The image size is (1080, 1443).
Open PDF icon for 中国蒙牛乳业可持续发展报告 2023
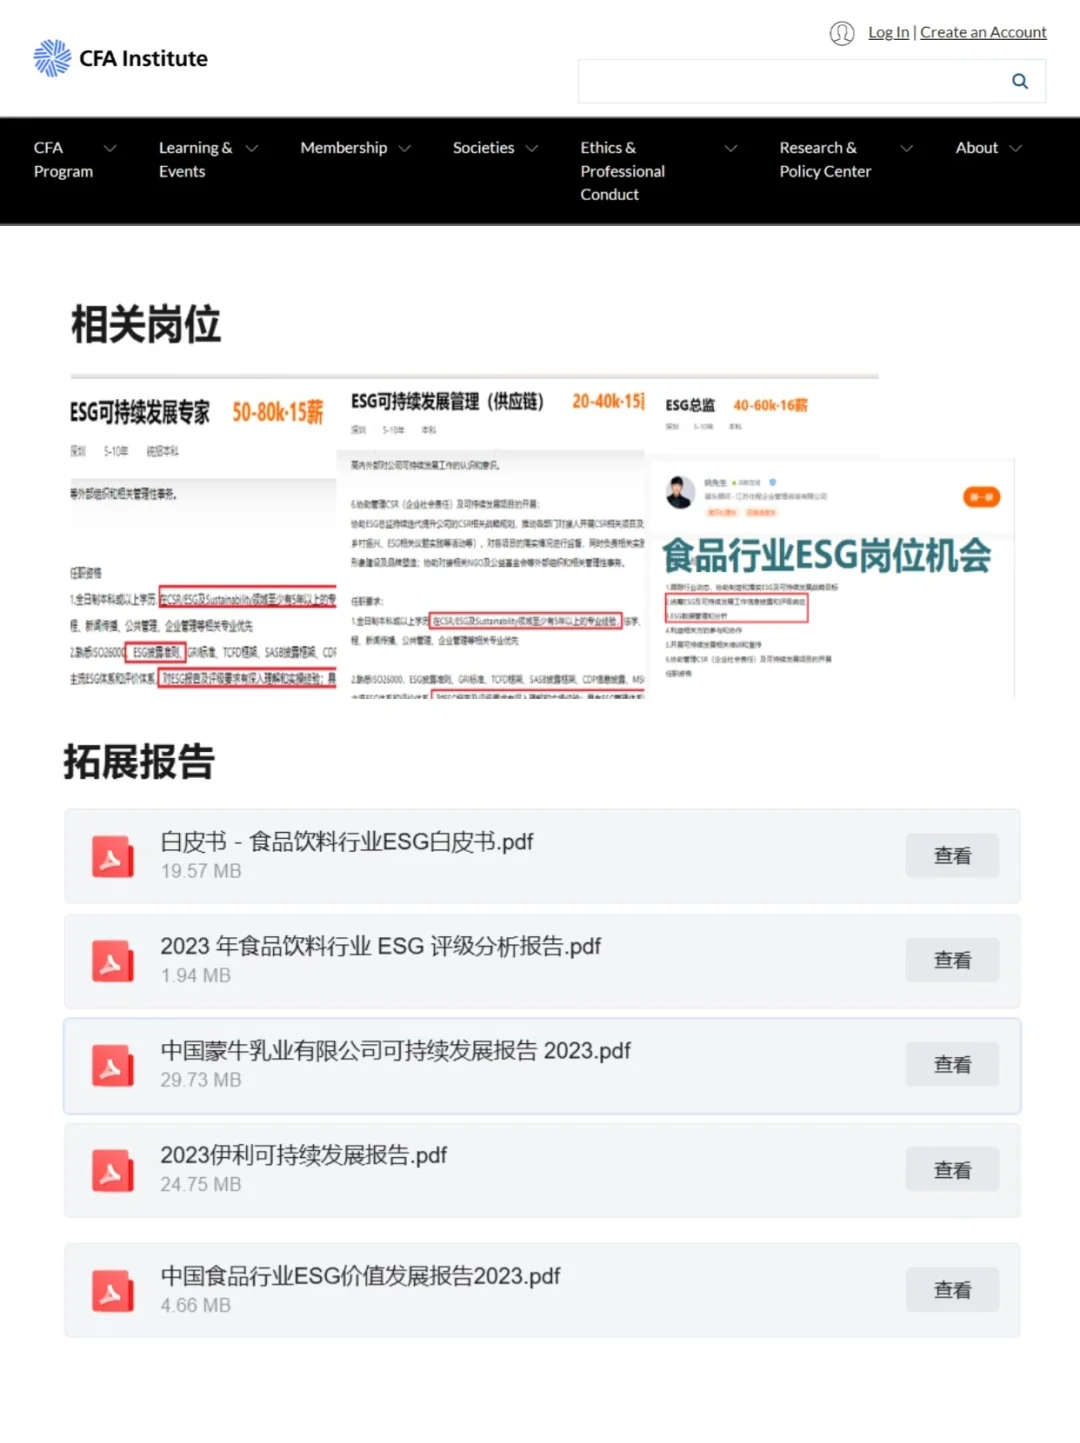[x=112, y=1066]
